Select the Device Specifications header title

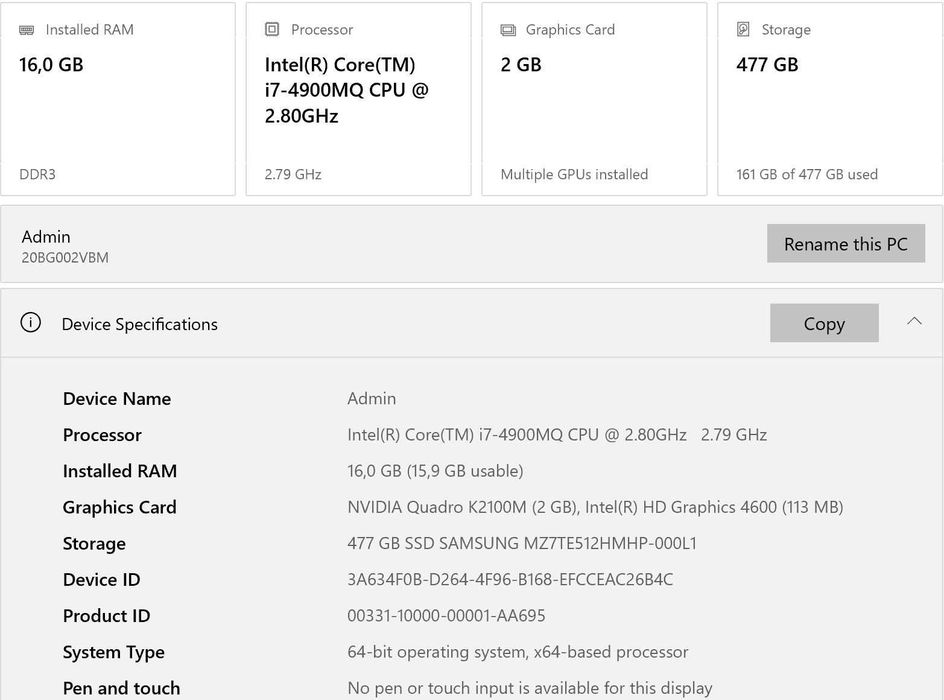[140, 324]
